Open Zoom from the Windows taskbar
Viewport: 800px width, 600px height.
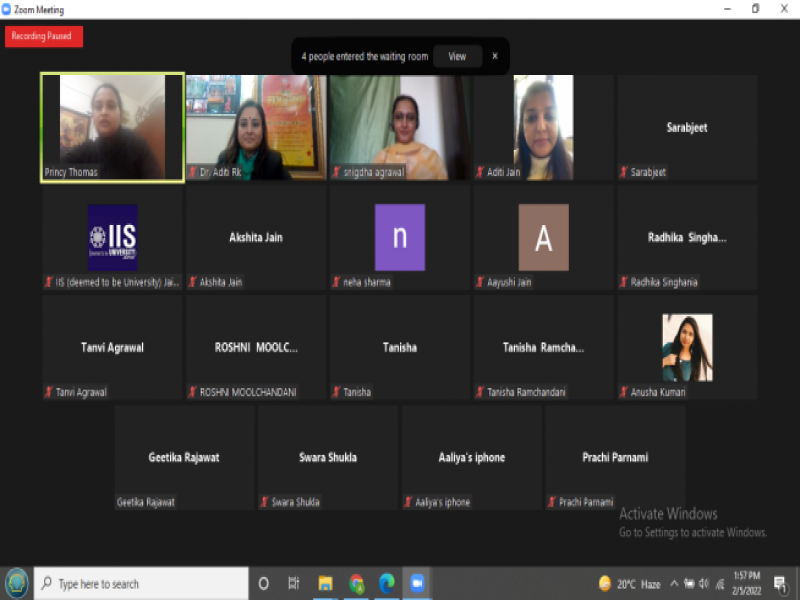click(x=417, y=584)
